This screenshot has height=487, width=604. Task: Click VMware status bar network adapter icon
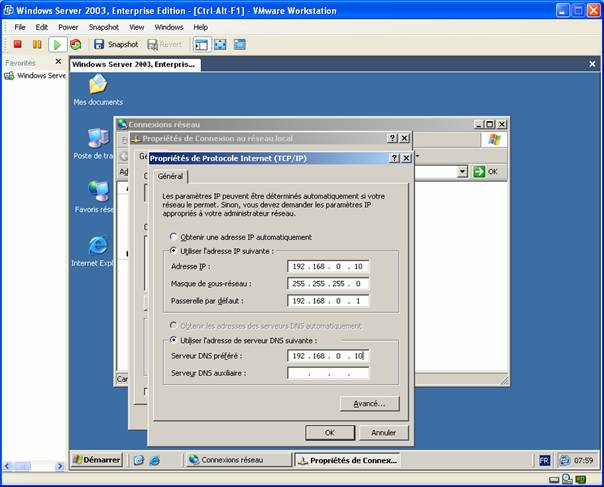(567, 479)
